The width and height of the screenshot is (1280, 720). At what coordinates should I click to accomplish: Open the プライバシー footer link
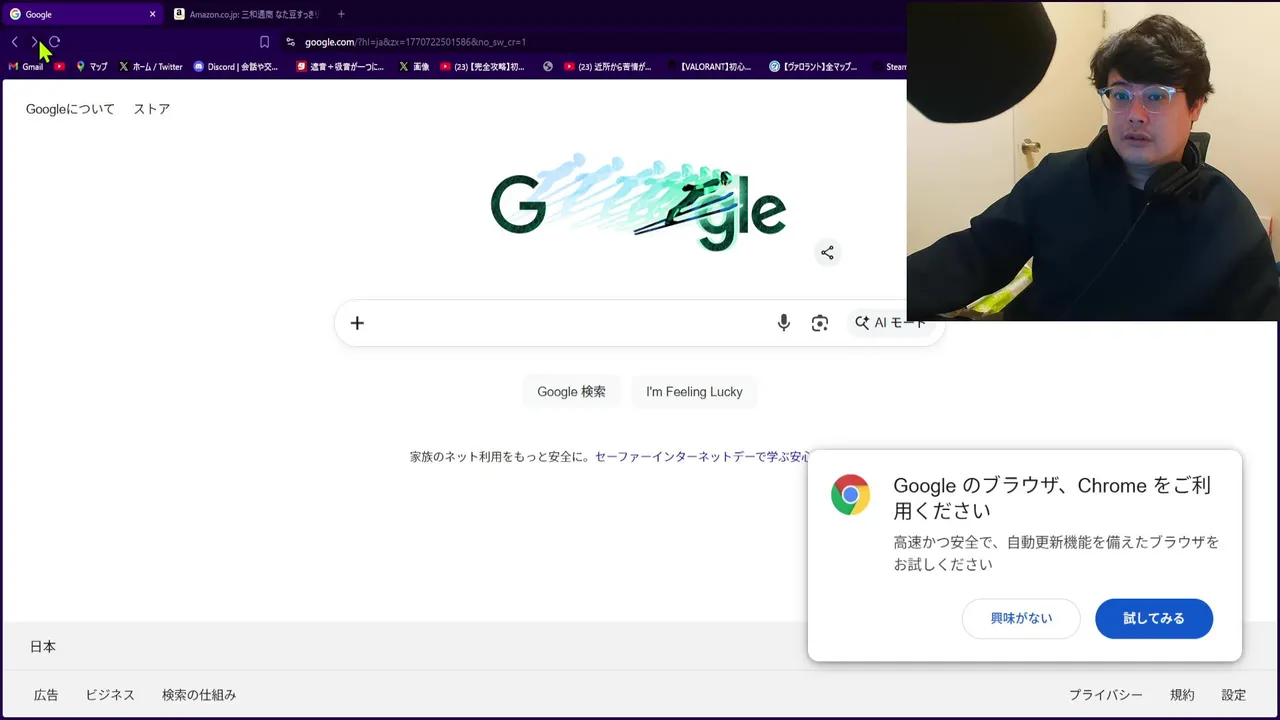click(1106, 695)
